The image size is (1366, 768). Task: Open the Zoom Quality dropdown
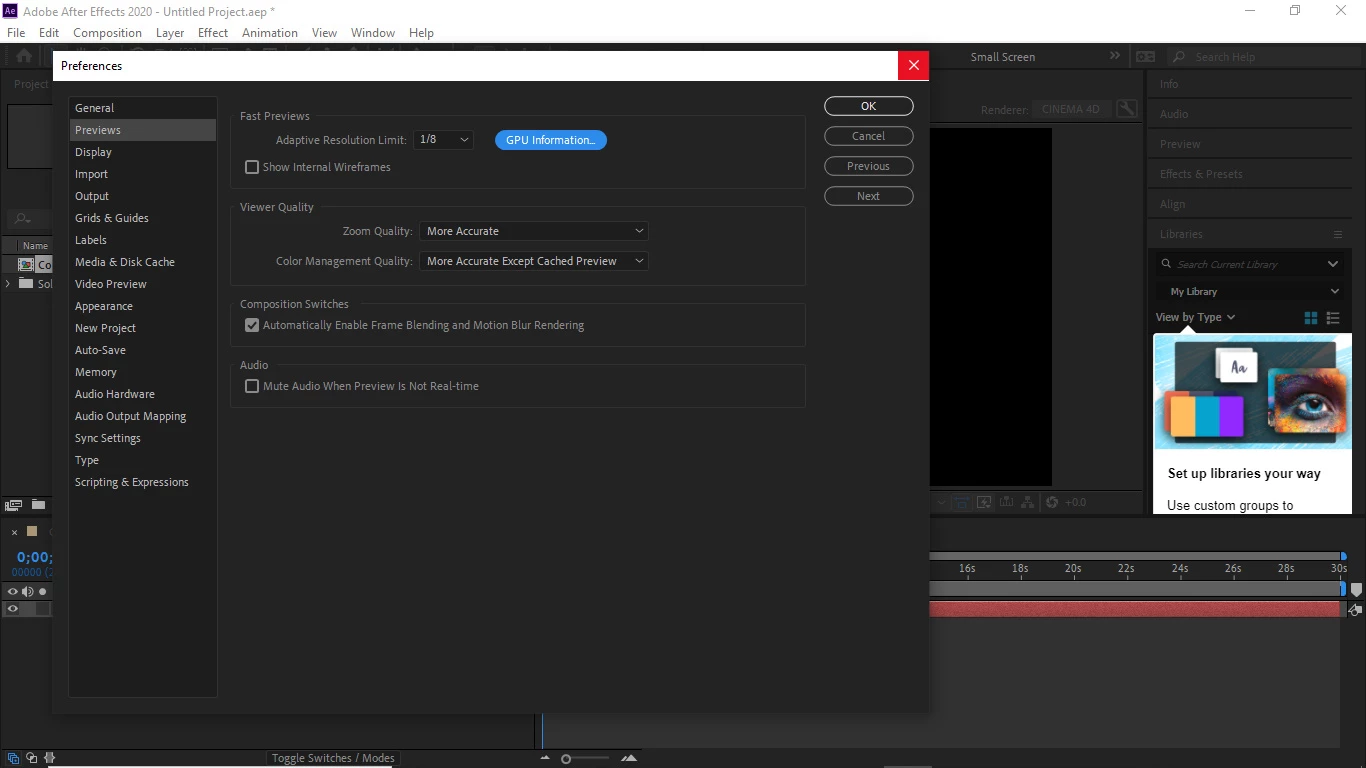point(534,231)
